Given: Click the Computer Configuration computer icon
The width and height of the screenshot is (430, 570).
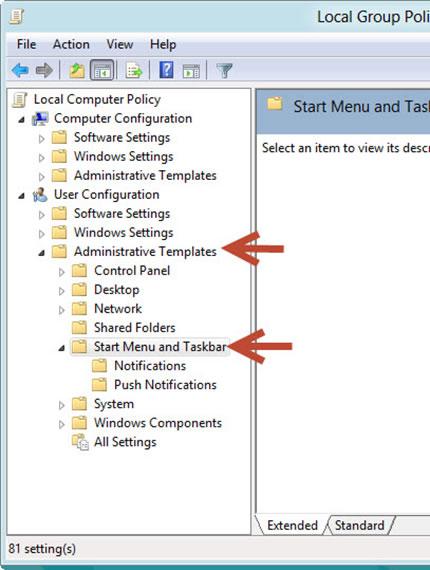Looking at the screenshot, I should pos(40,119).
